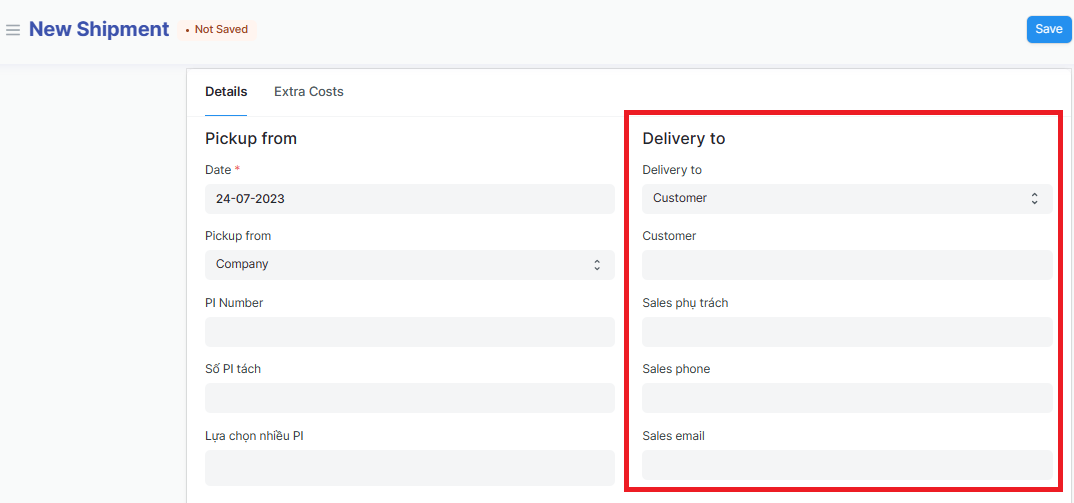The image size is (1074, 503).
Task: Select the Lựa chọn nhiều PI field
Action: click(x=409, y=467)
